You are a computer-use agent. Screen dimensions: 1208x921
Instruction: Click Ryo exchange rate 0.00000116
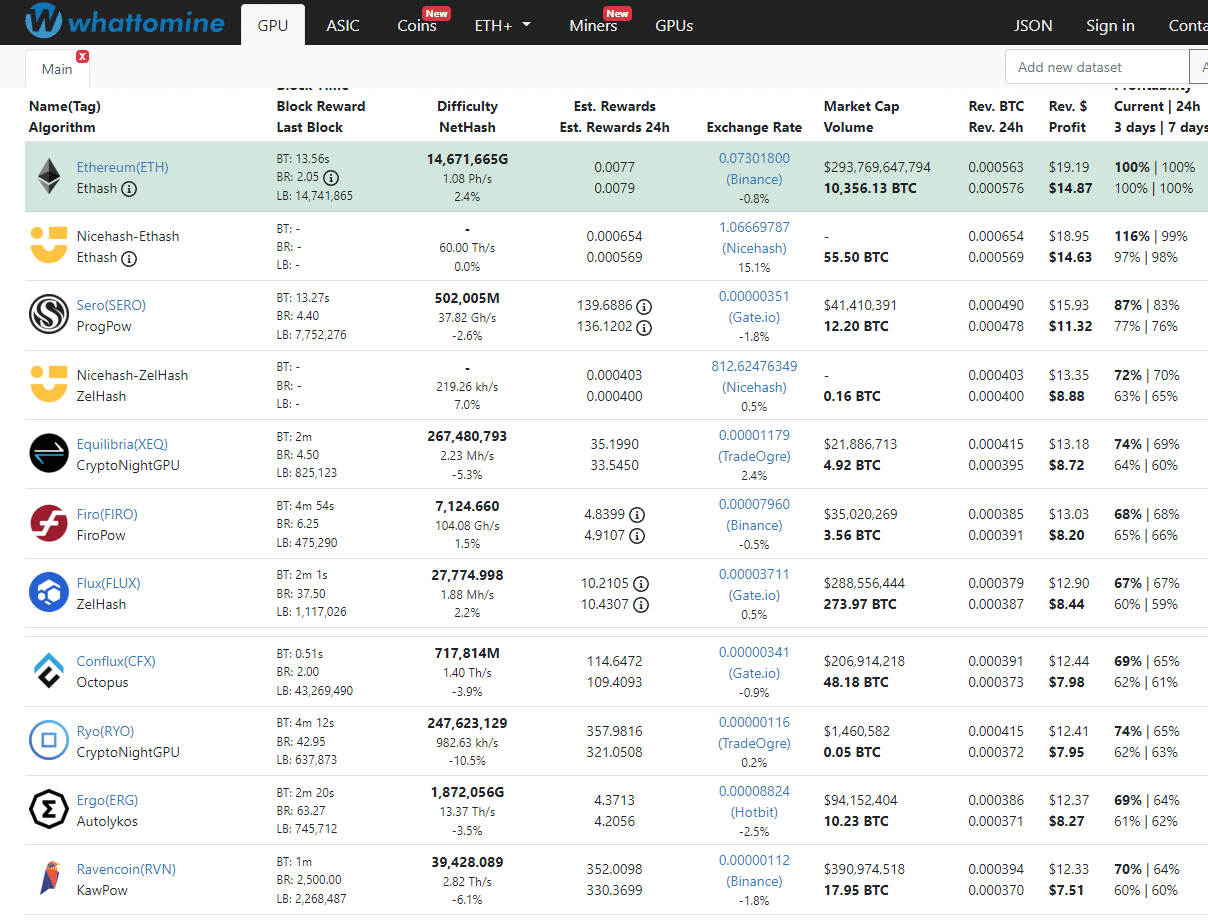[754, 722]
